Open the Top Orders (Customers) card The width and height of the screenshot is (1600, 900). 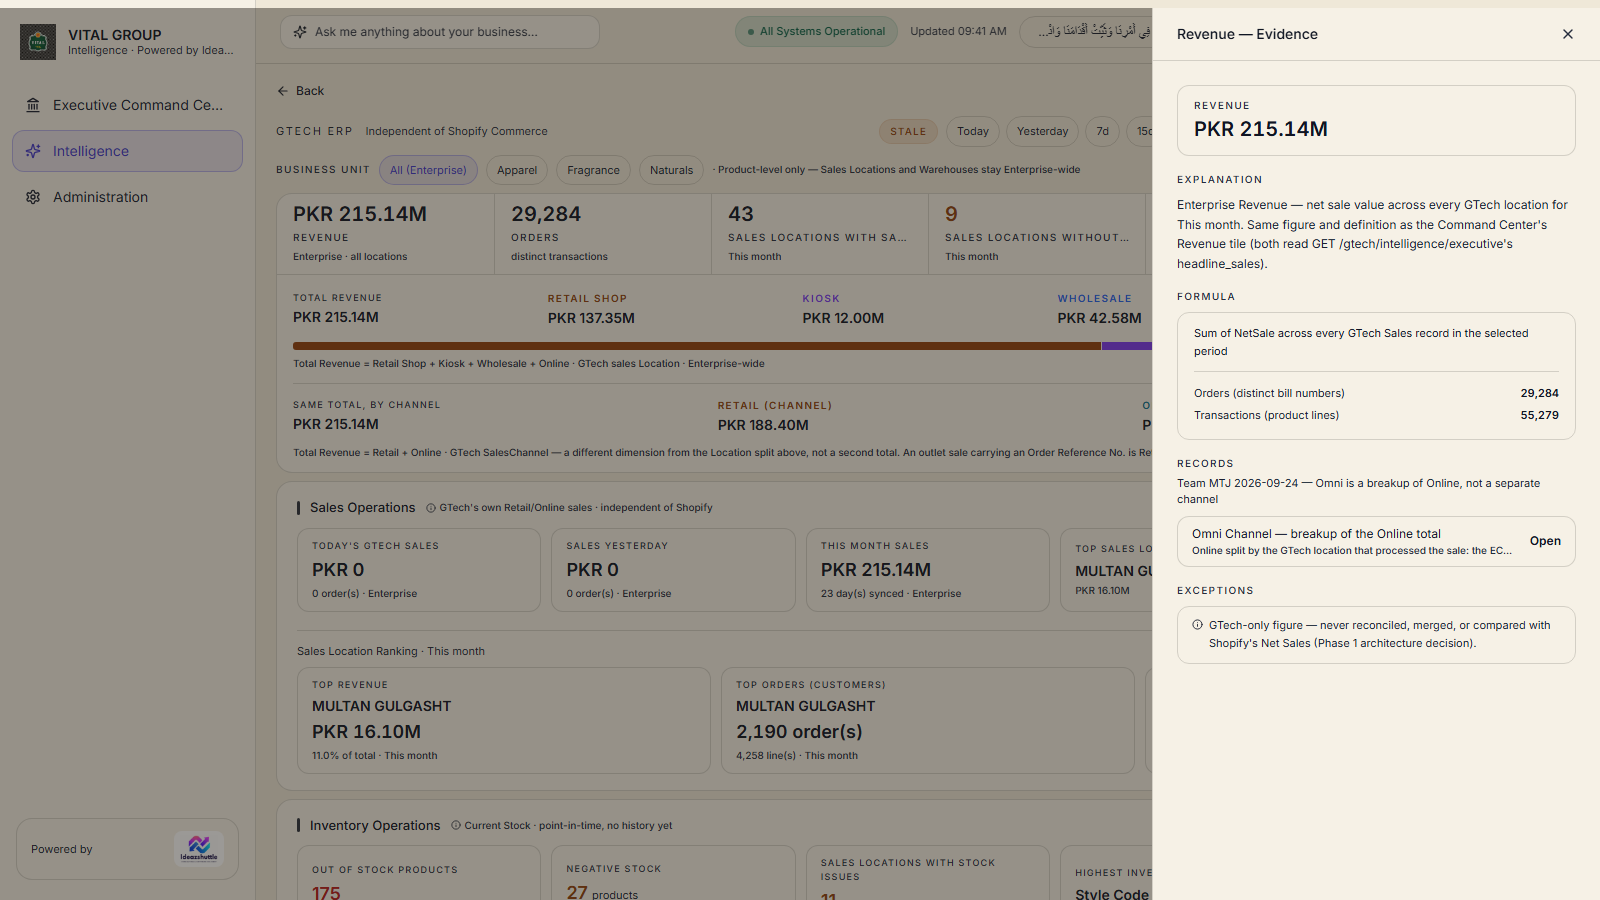pyautogui.click(x=928, y=720)
